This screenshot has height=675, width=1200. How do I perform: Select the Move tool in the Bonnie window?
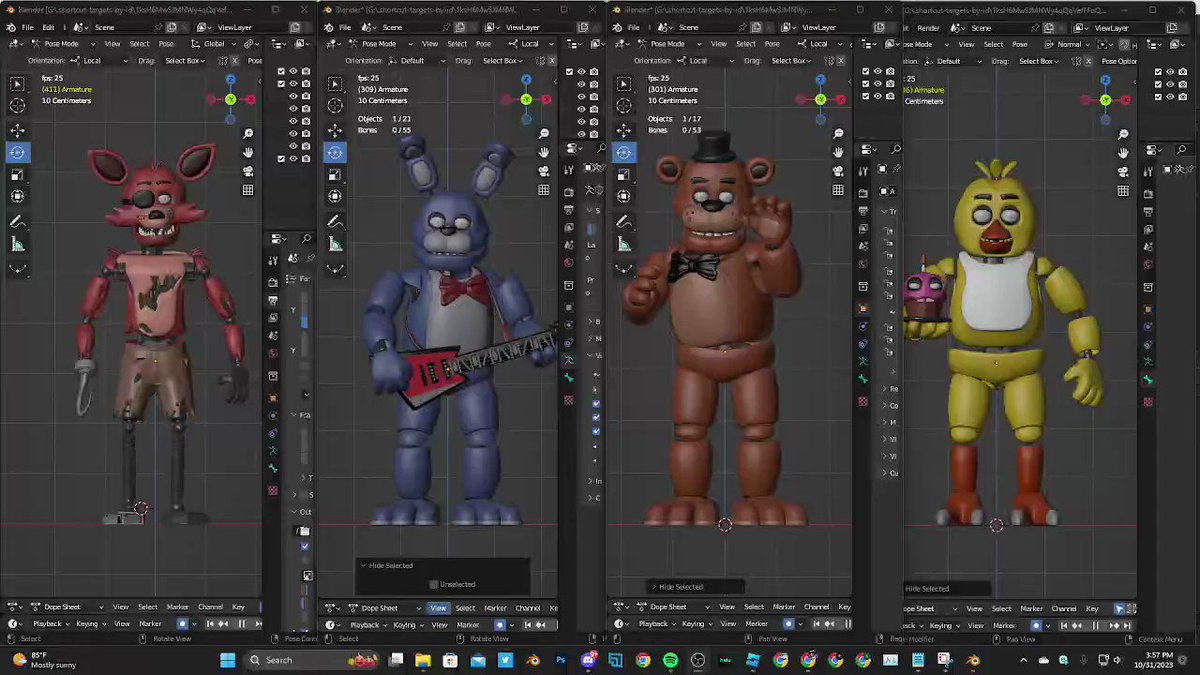(335, 131)
